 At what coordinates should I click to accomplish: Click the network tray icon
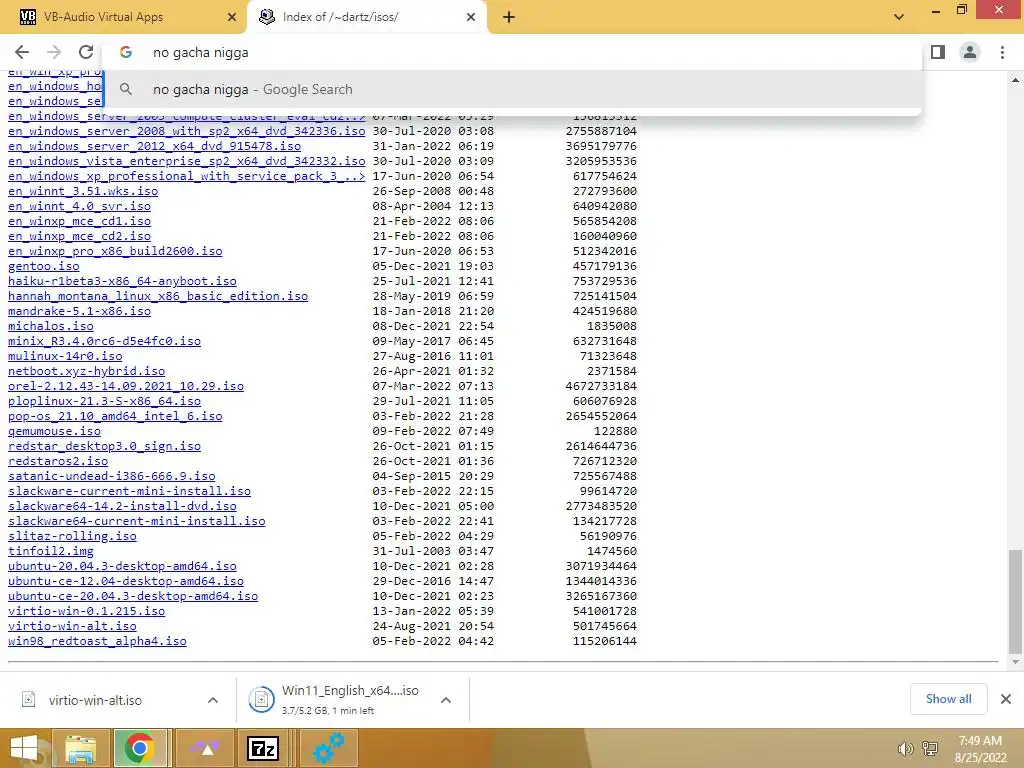pos(930,749)
